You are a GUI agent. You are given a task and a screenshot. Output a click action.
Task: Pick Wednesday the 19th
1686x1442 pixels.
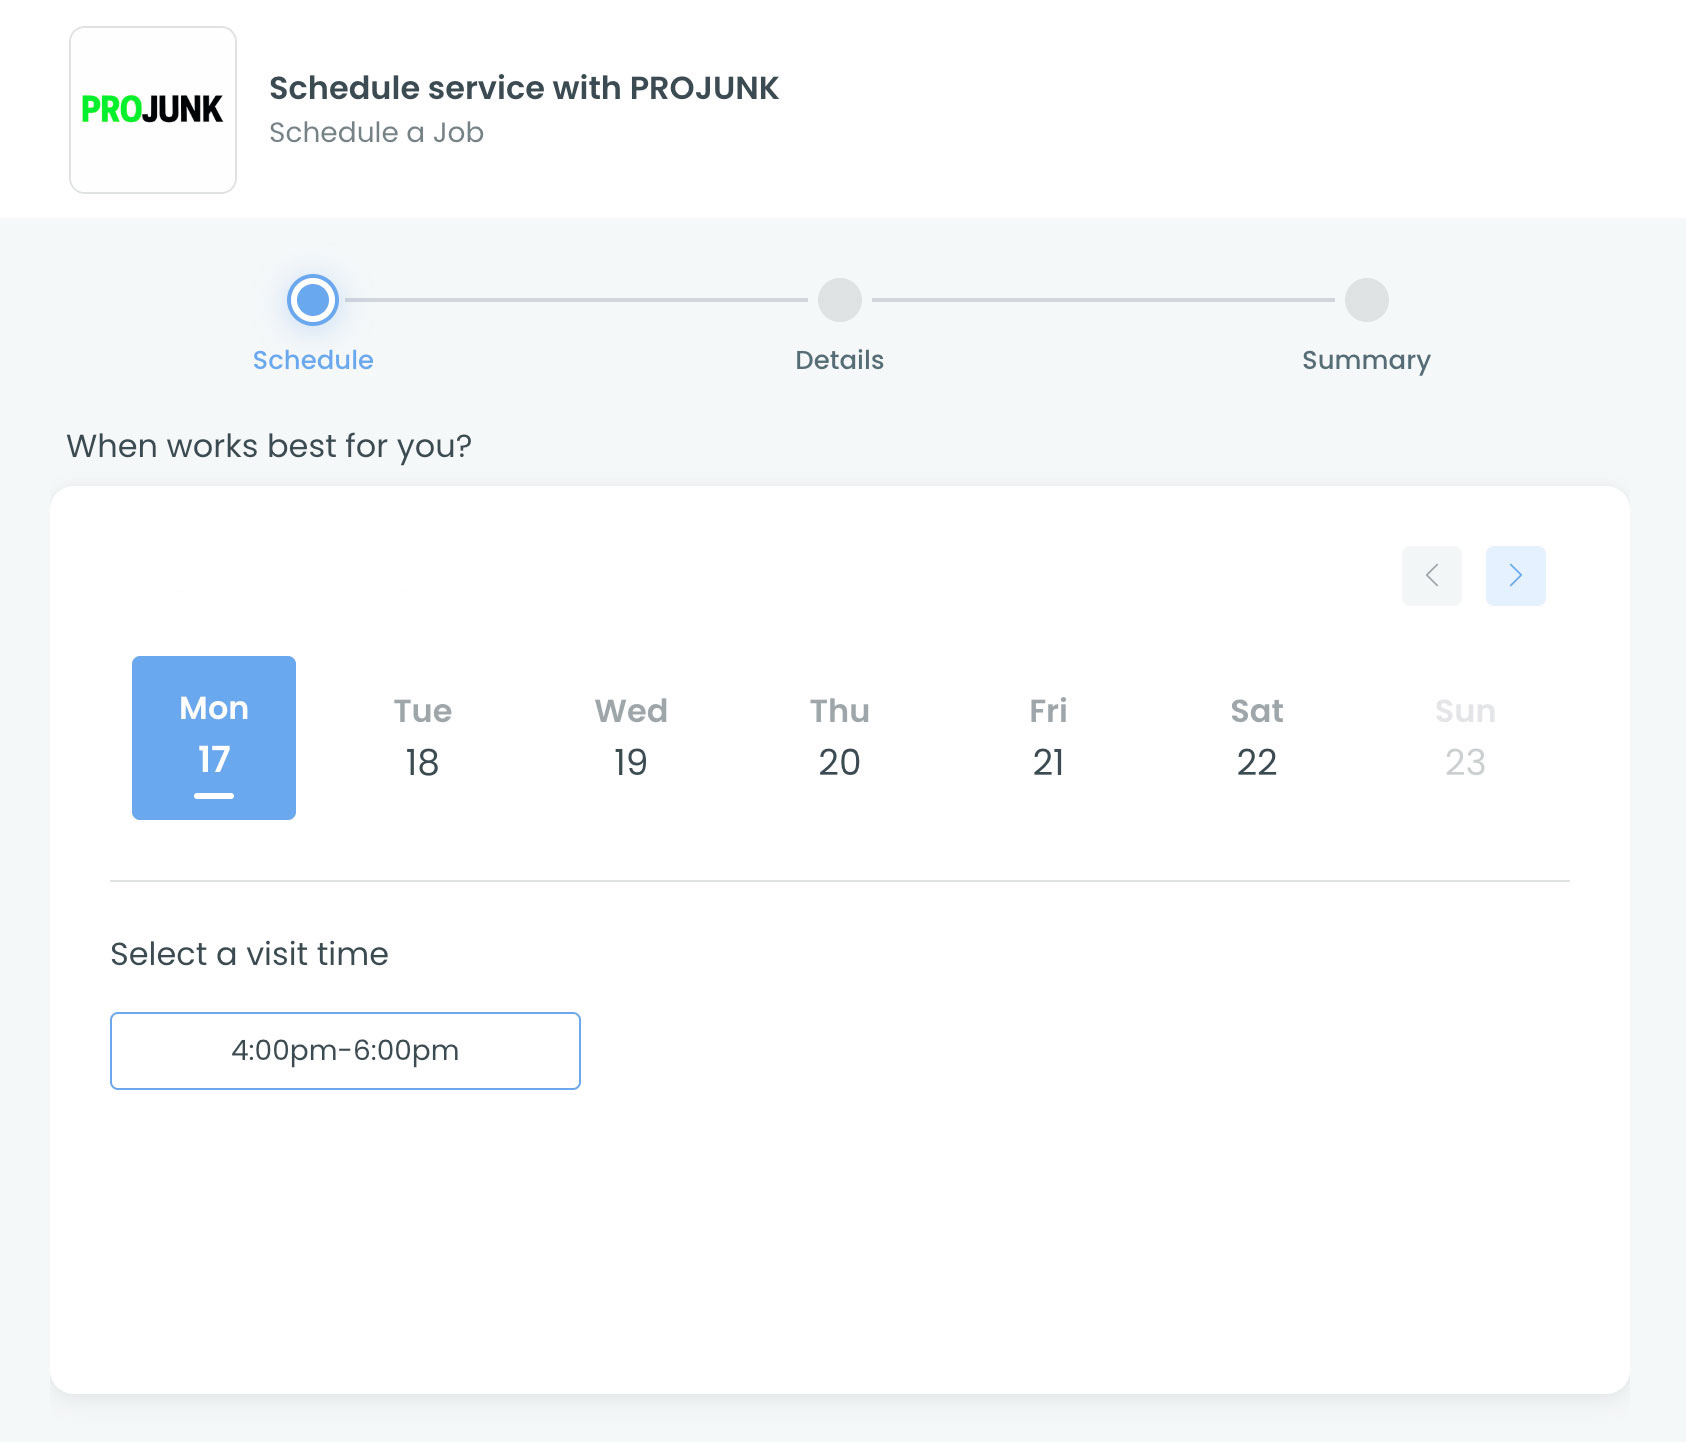click(631, 738)
